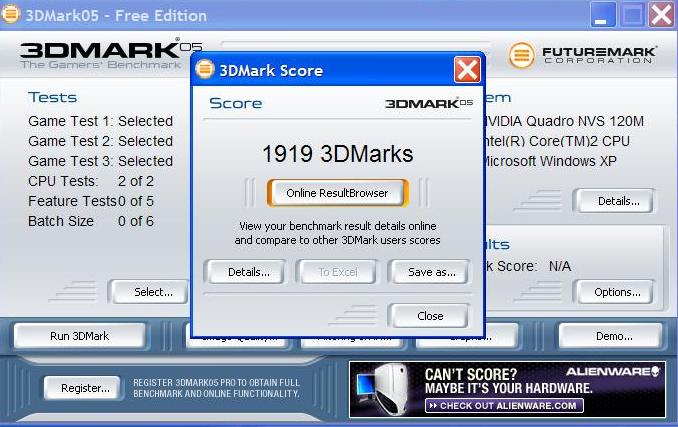Image resolution: width=678 pixels, height=427 pixels.
Task: Click the Feature Tests 0 of 5 line
Action: point(91,201)
